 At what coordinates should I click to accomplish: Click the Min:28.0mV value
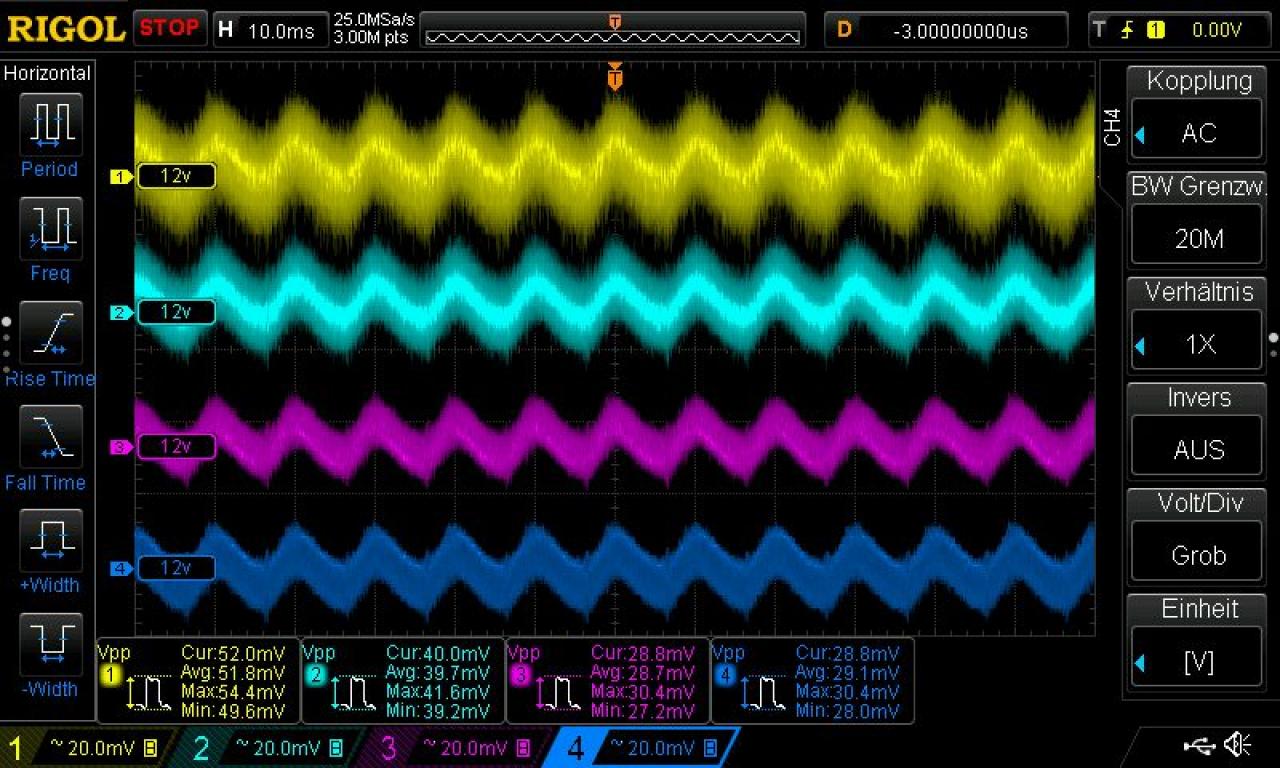coord(847,711)
